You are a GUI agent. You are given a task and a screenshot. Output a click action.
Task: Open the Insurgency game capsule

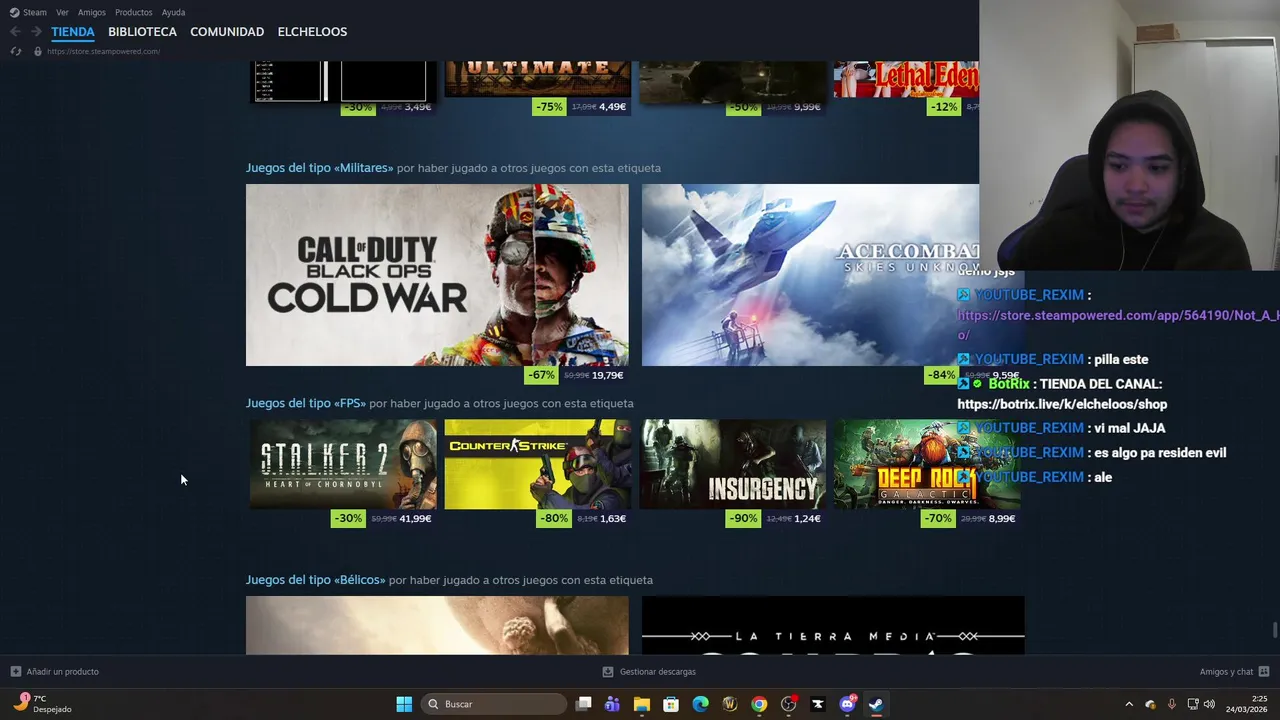[733, 464]
